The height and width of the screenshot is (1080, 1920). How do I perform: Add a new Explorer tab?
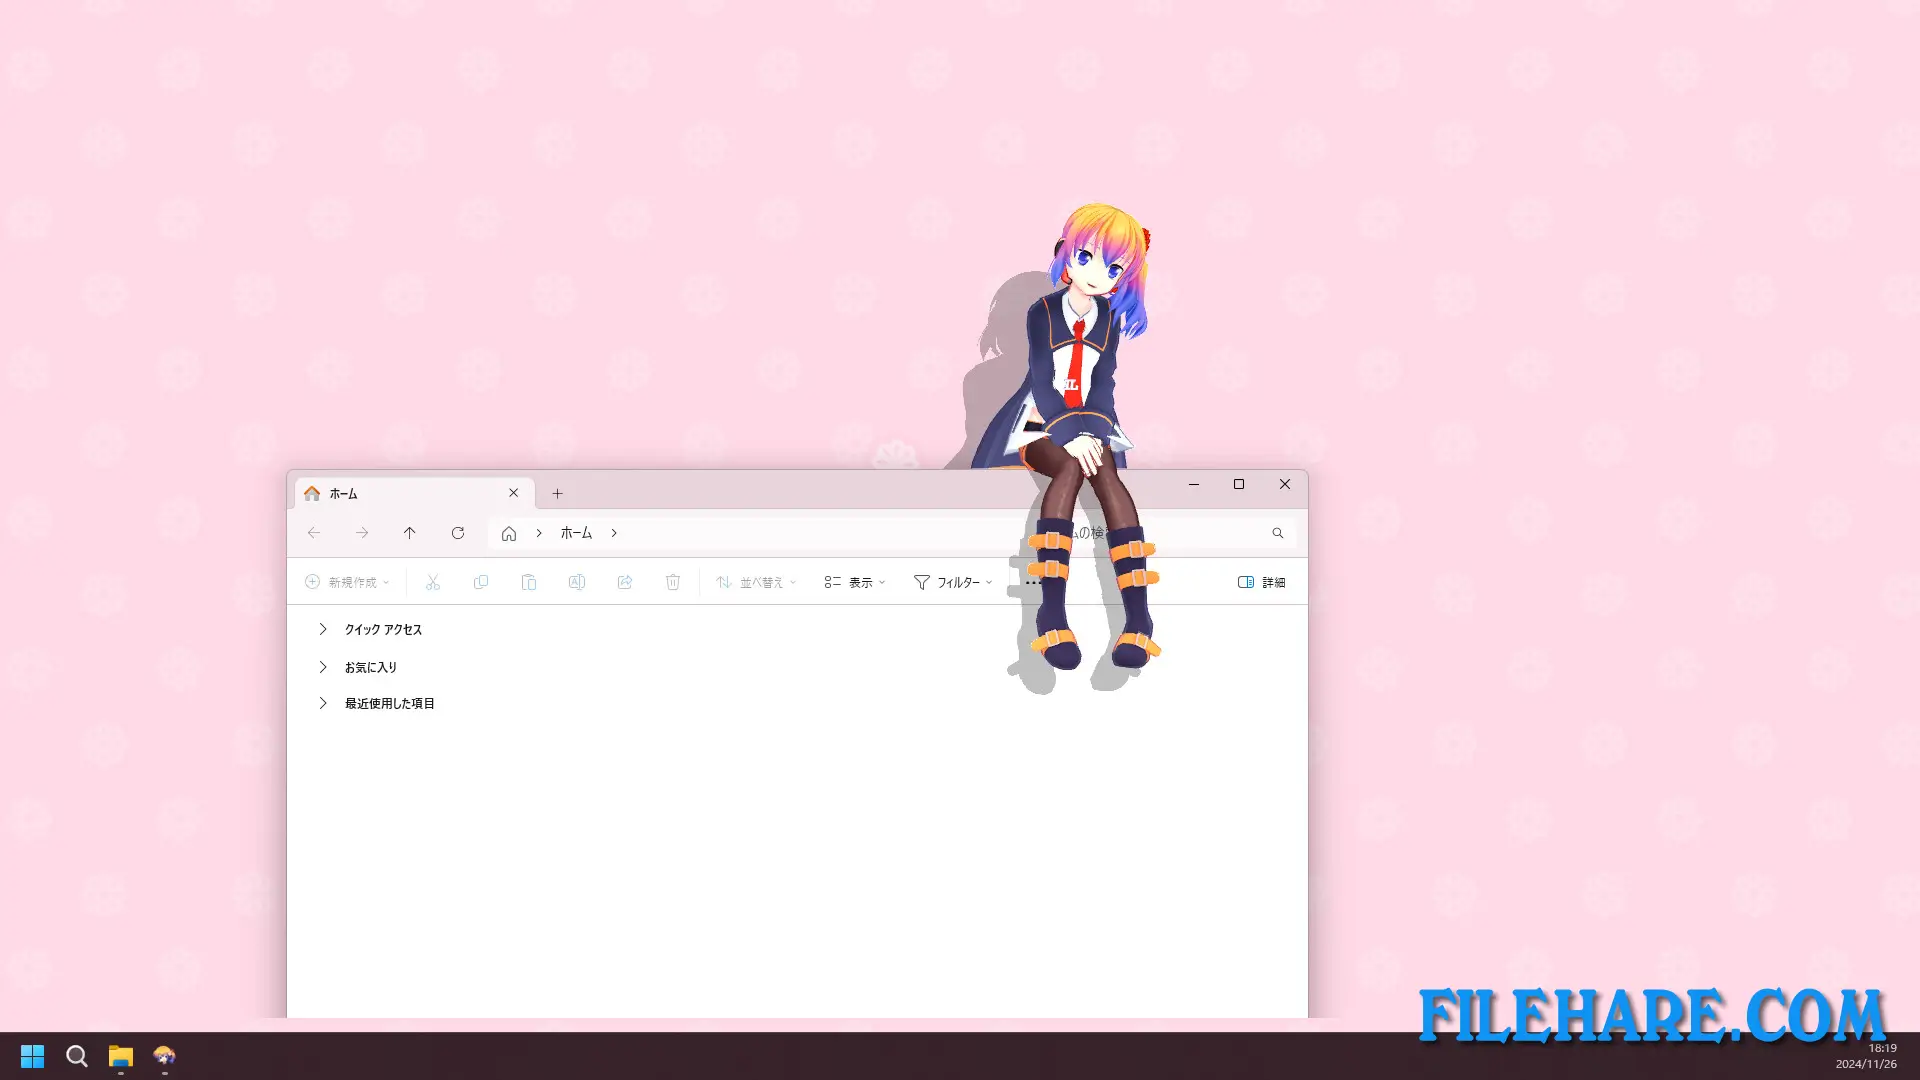click(558, 493)
